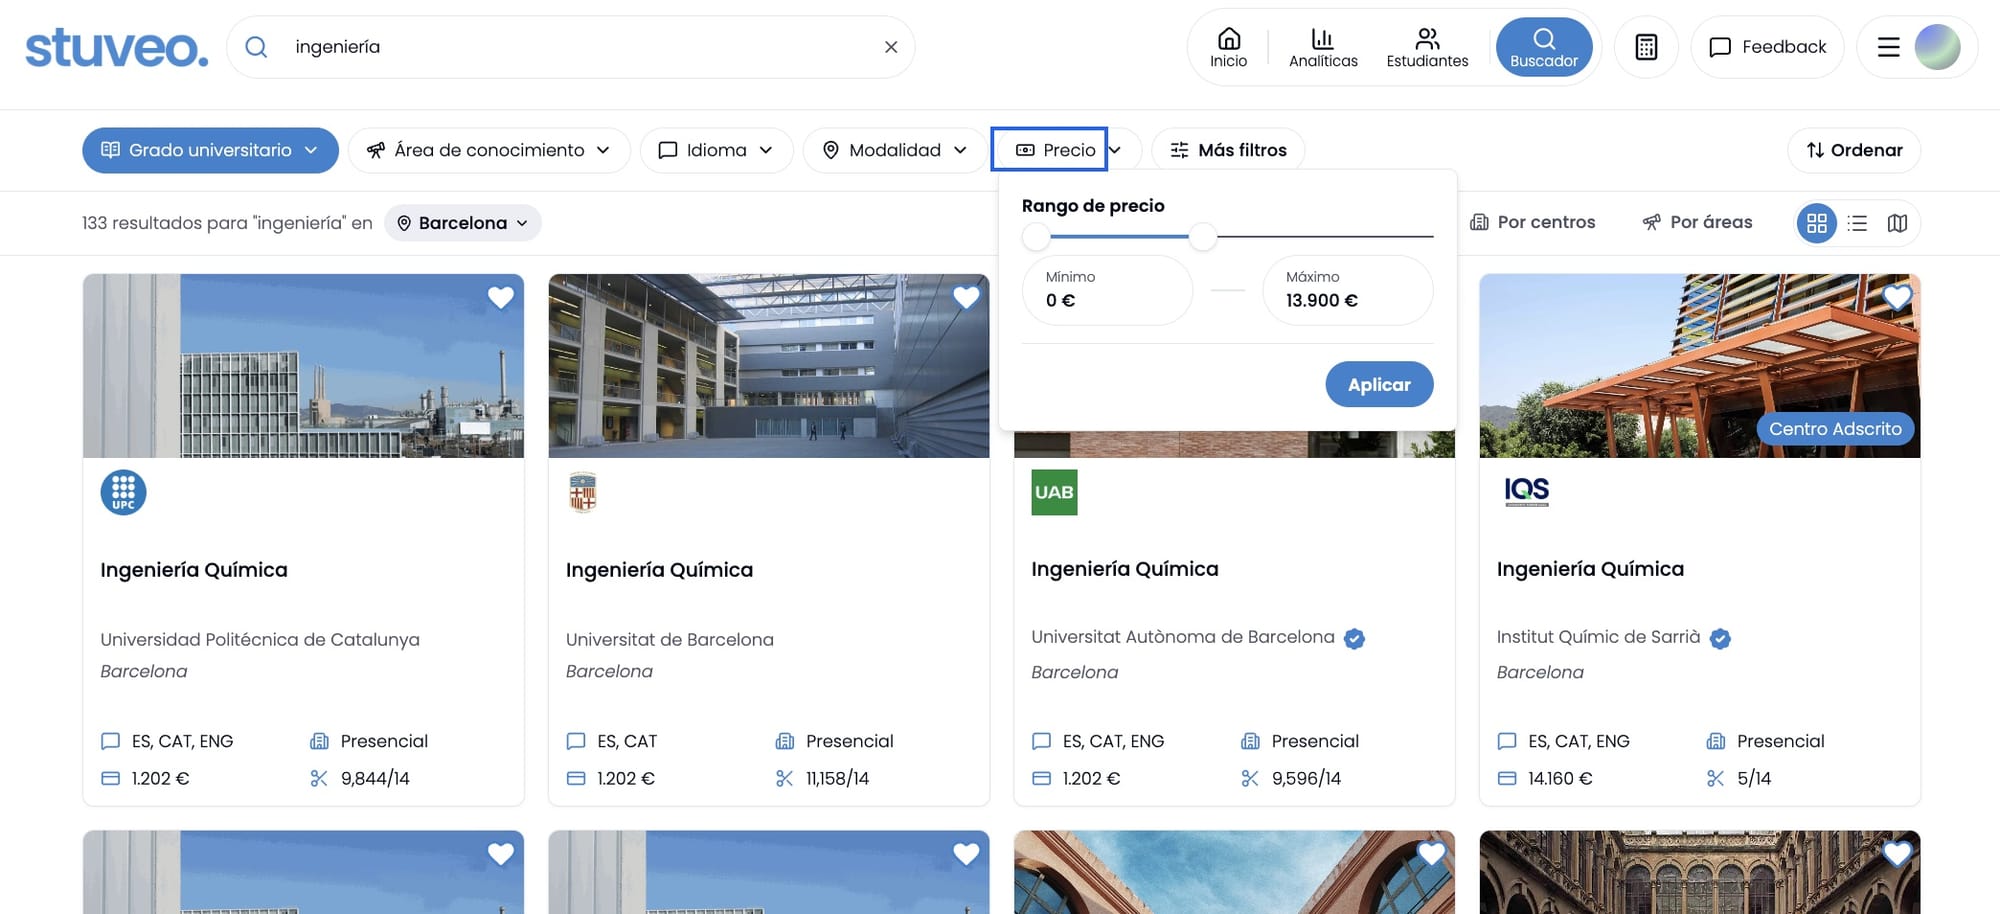Viewport: 2000px width, 914px height.
Task: Toggle favorite heart on UPC card
Action: coord(501,297)
